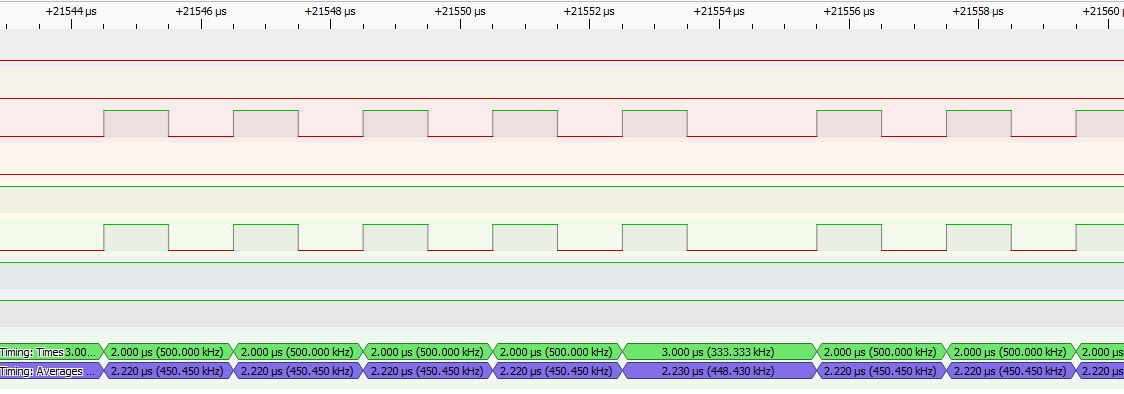
Task: Select the 3.000 µs (333.333 kHz) timing segment
Action: [720, 352]
